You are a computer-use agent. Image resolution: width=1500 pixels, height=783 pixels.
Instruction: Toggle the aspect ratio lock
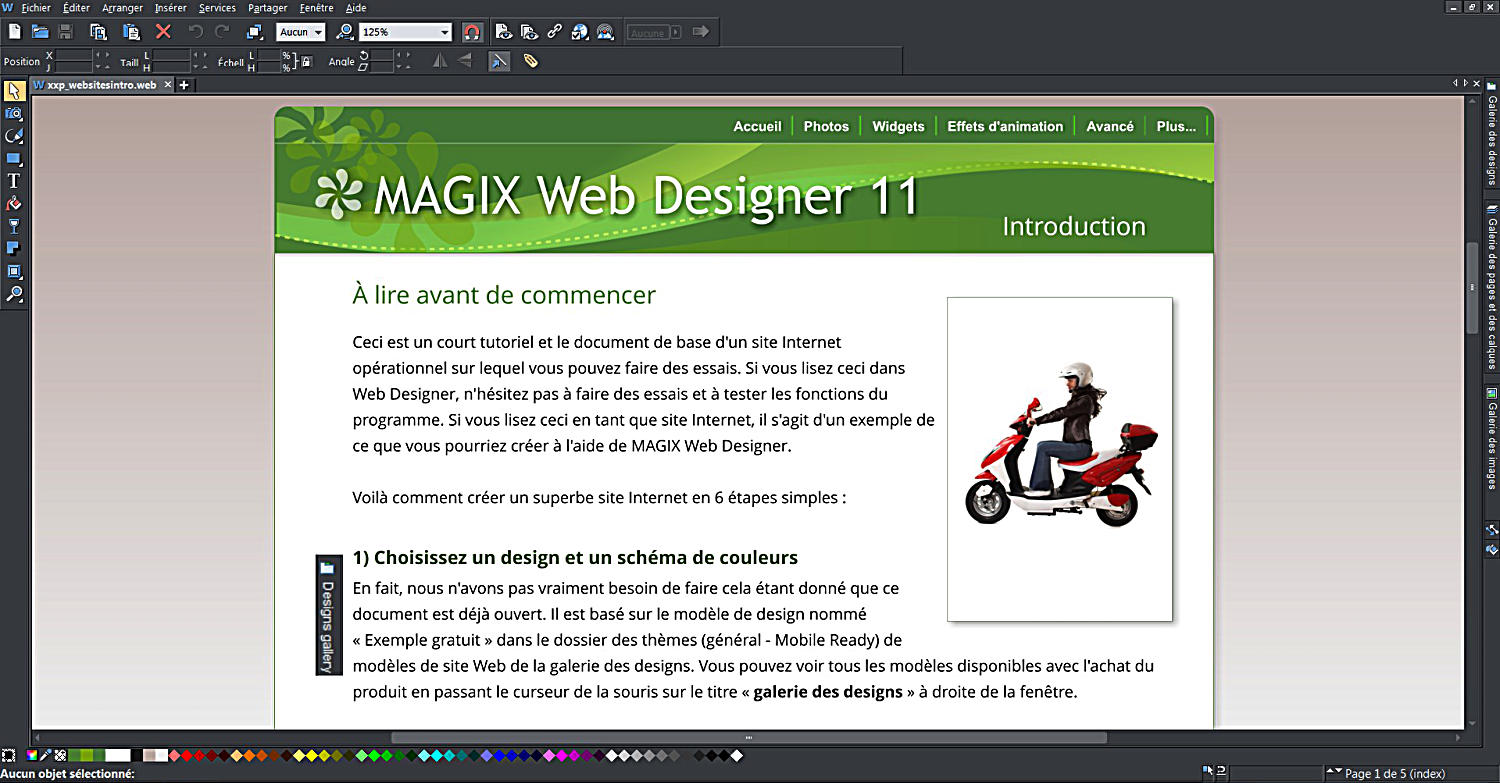click(x=306, y=61)
